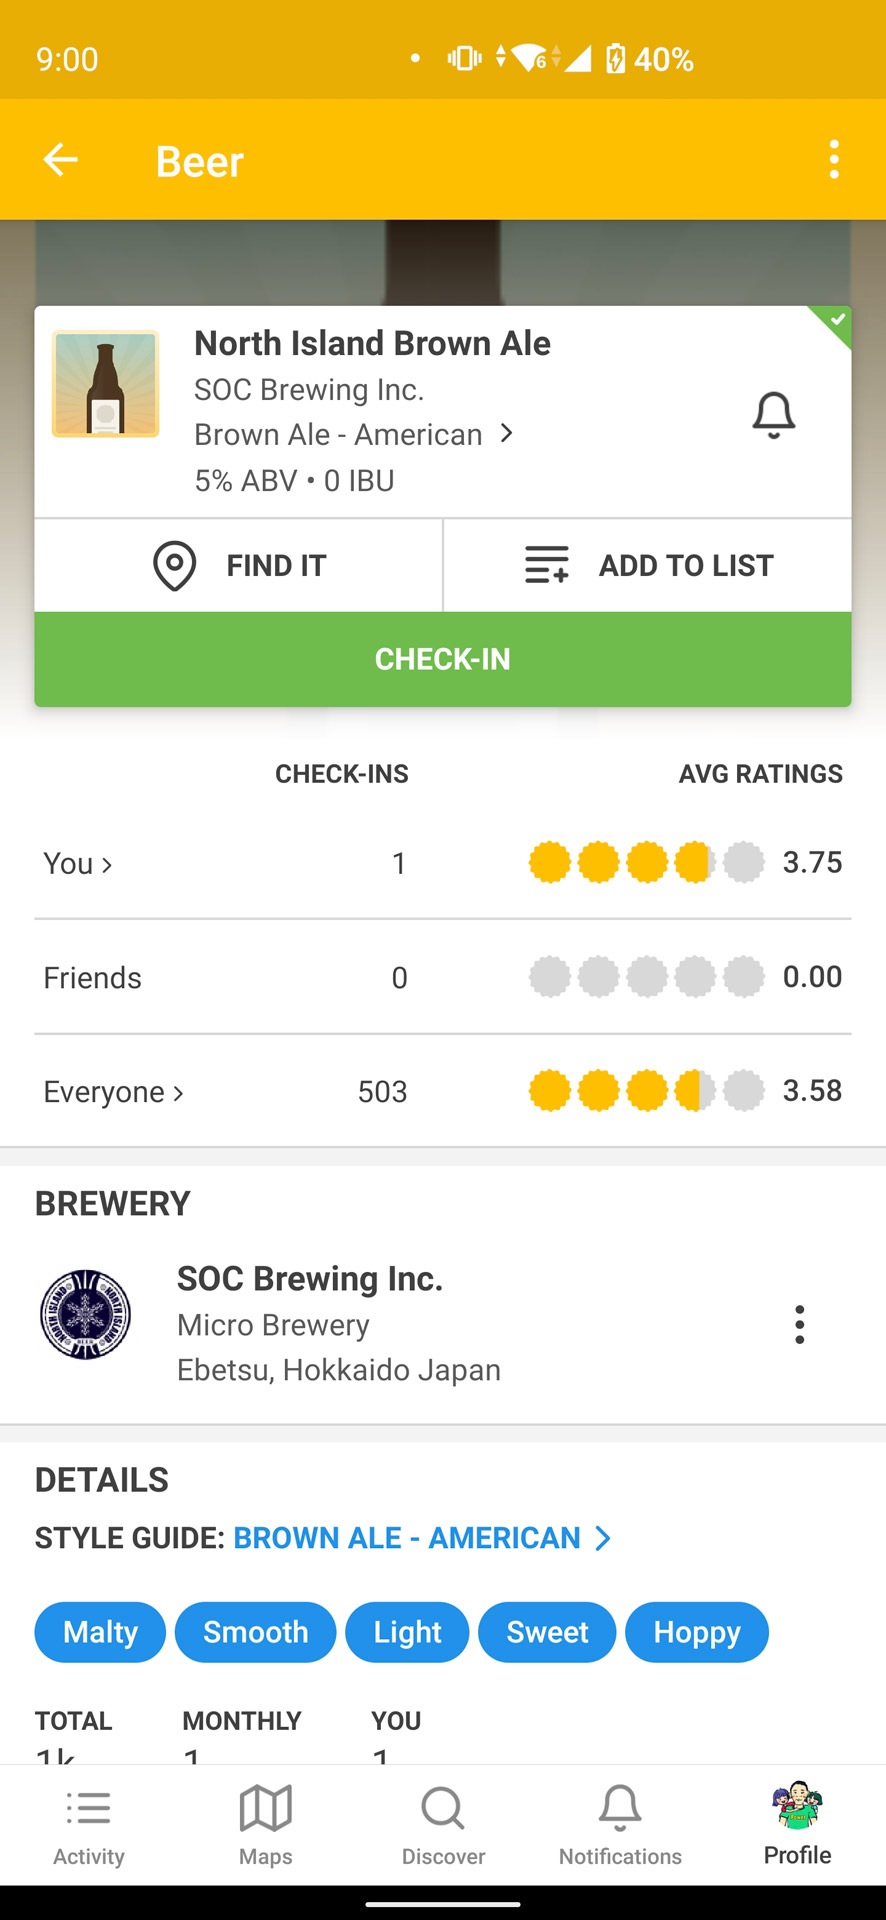The width and height of the screenshot is (886, 1920).
Task: Open SOC Brewing brewery options menu
Action: pos(799,1324)
